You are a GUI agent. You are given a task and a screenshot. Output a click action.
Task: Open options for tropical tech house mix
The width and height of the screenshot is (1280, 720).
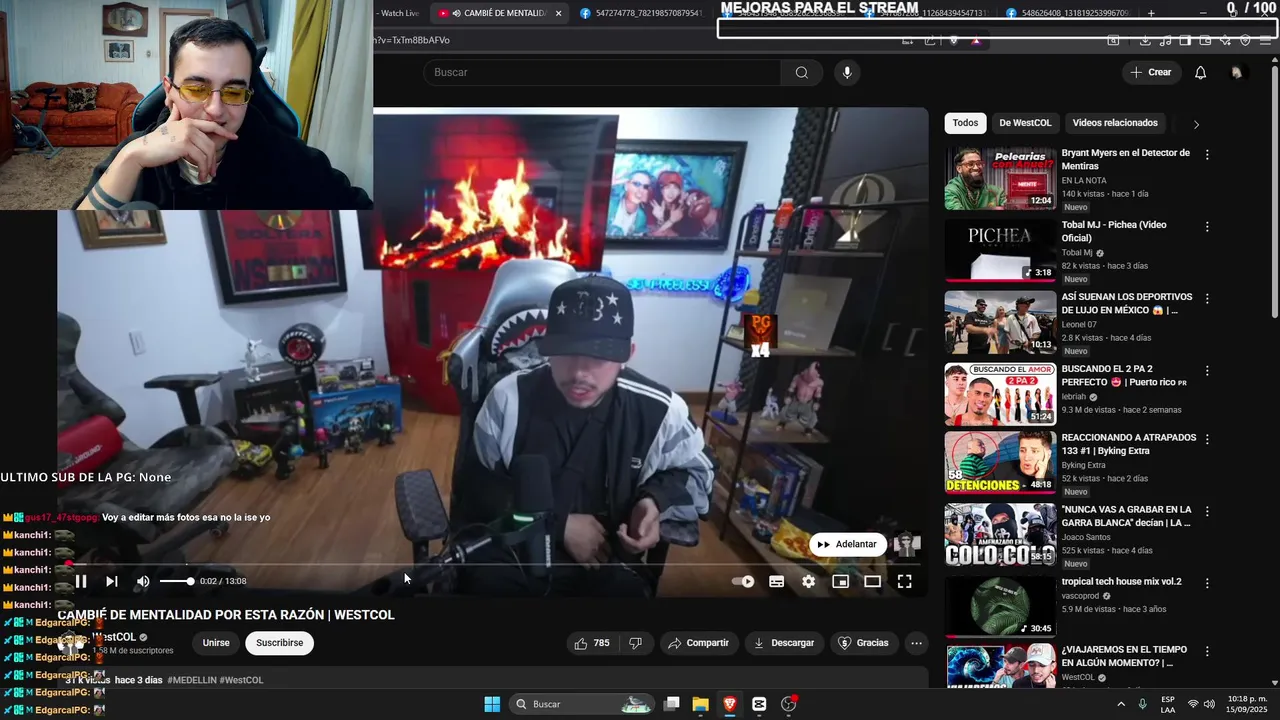[x=1207, y=583]
